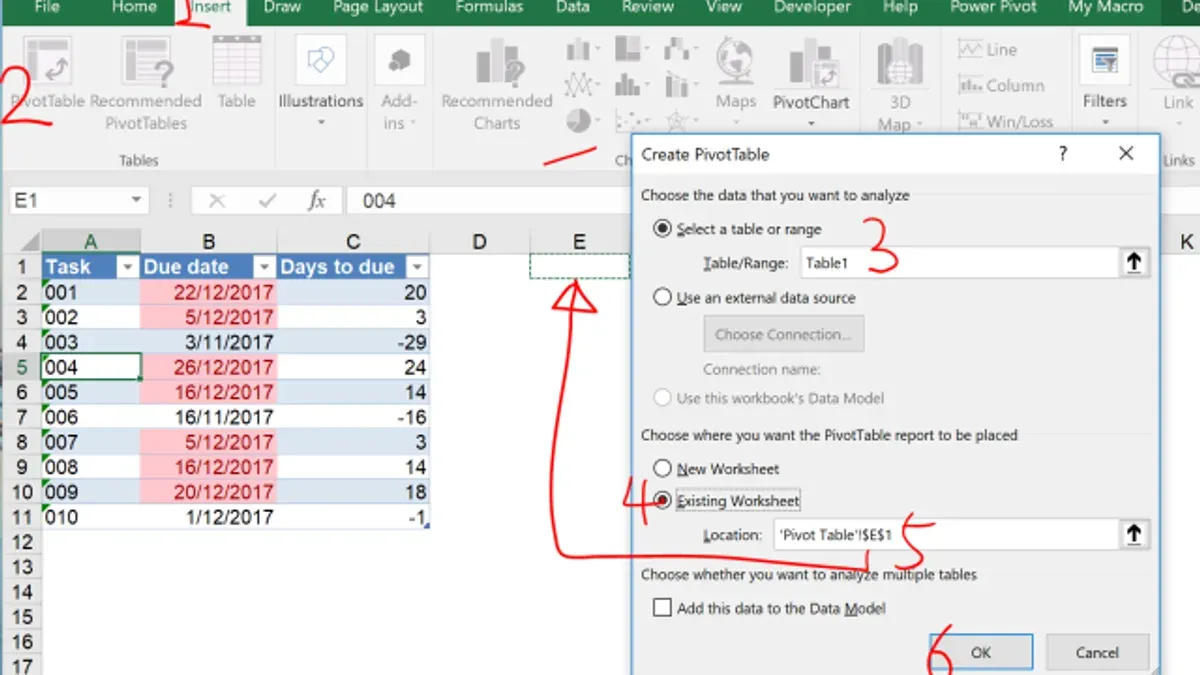The width and height of the screenshot is (1200, 675).
Task: Select cell with task 009
Action: tap(91, 492)
